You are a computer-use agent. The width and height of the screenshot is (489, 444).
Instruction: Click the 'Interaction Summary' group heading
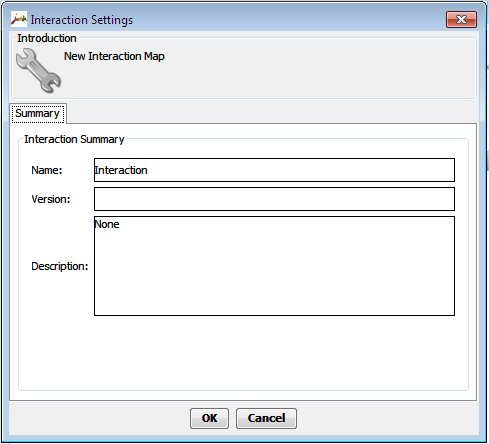click(74, 139)
